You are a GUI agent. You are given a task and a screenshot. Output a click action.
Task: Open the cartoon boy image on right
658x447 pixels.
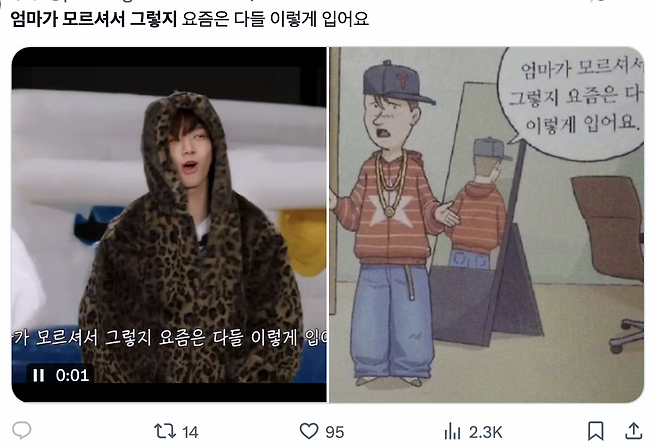click(486, 225)
